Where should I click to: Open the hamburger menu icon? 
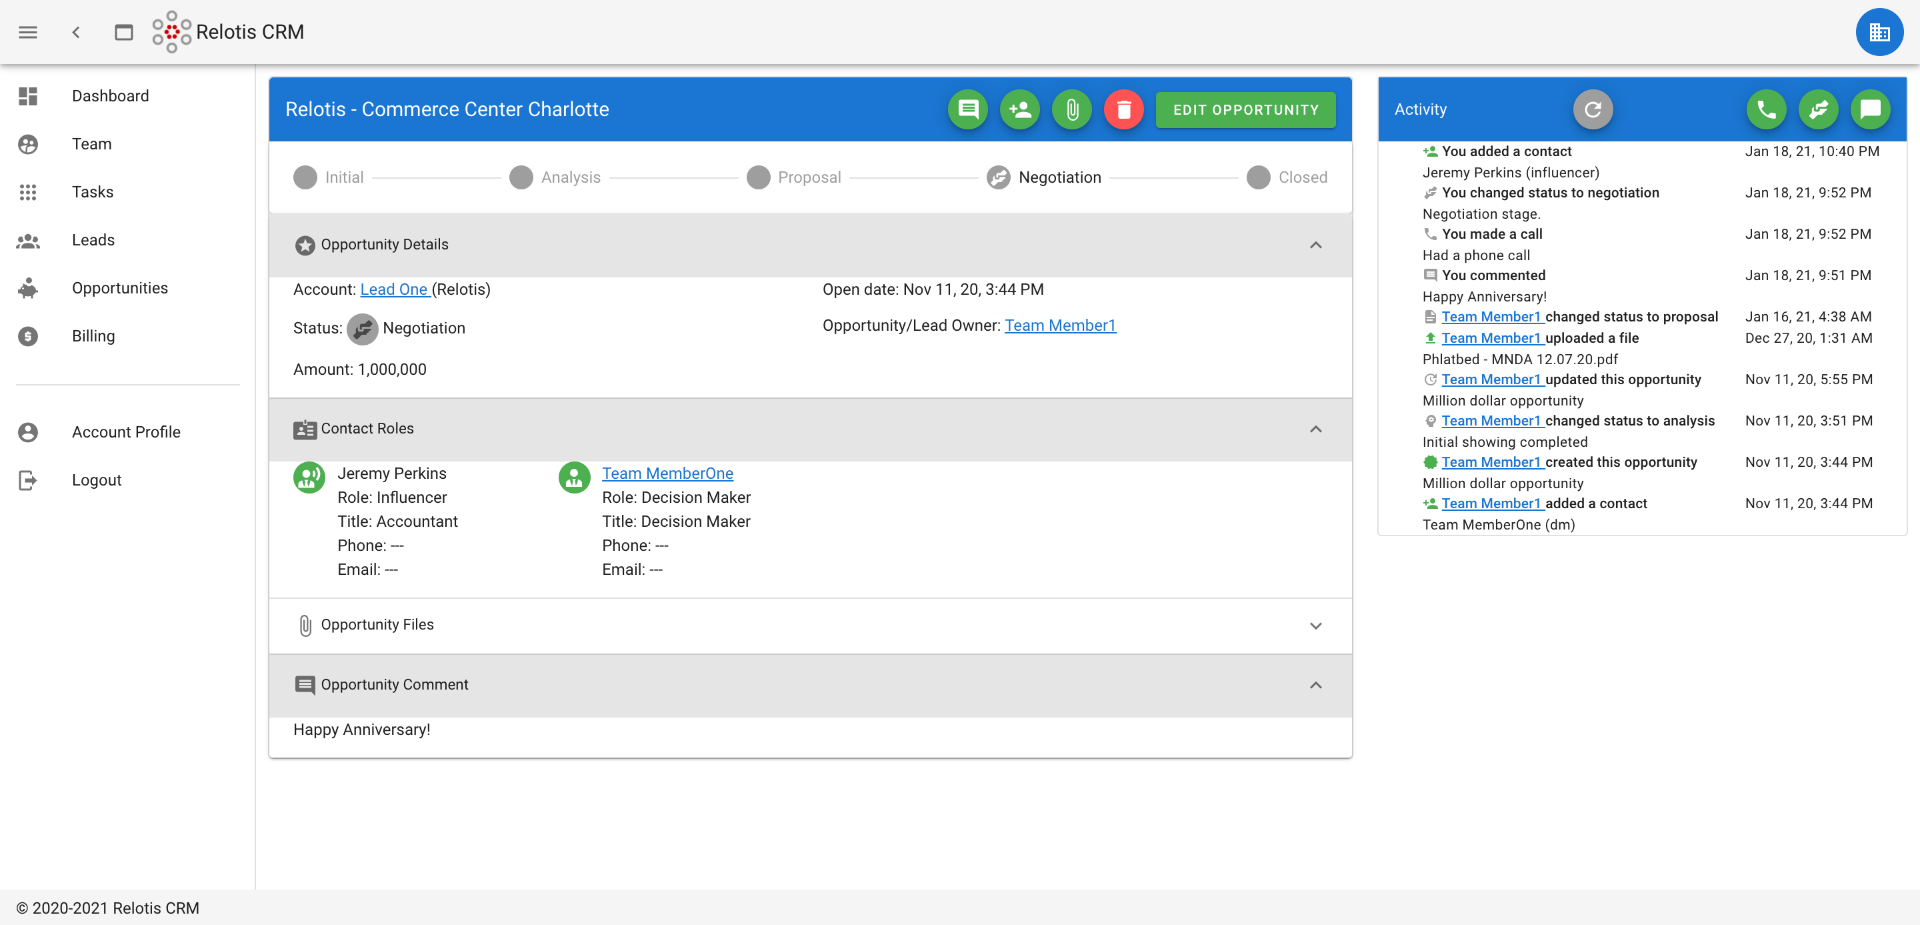point(28,32)
